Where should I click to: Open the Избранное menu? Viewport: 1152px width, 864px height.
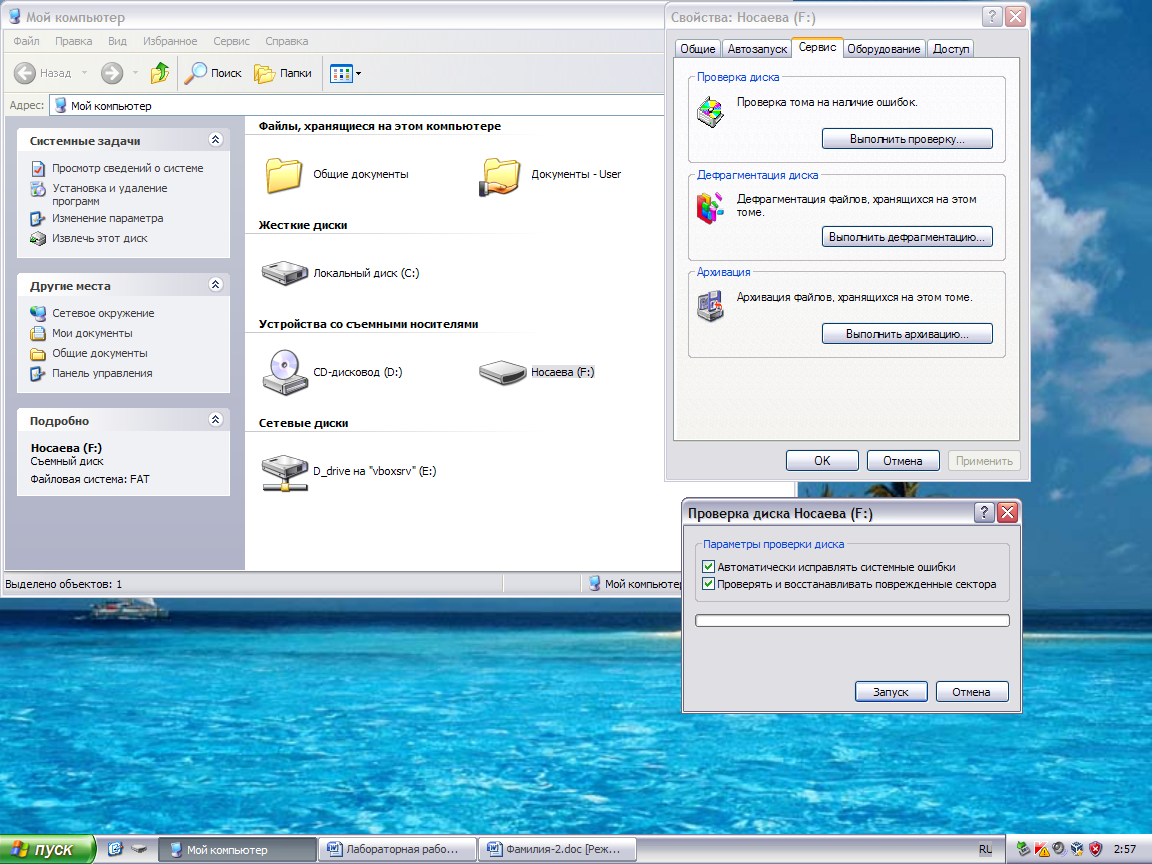(x=170, y=41)
